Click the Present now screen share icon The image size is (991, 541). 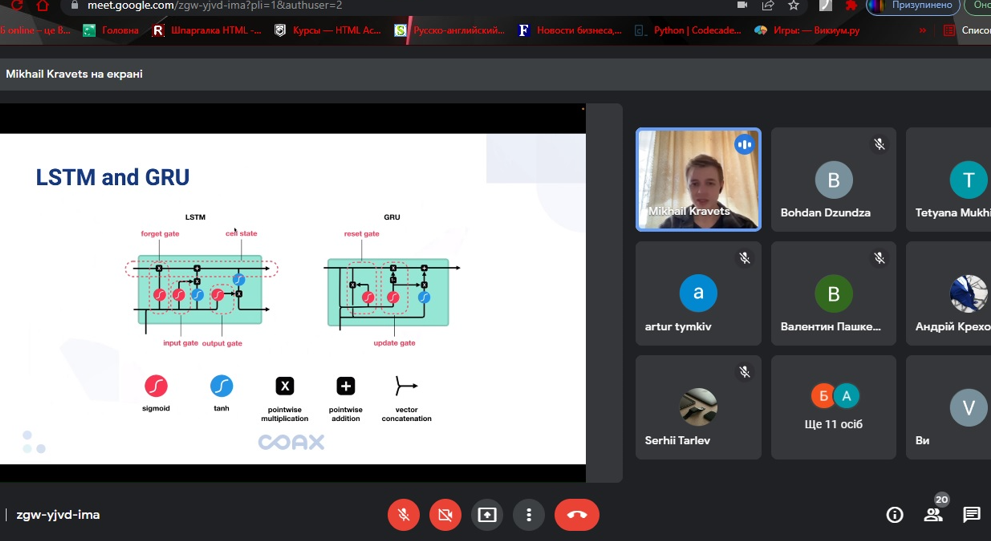pyautogui.click(x=487, y=514)
